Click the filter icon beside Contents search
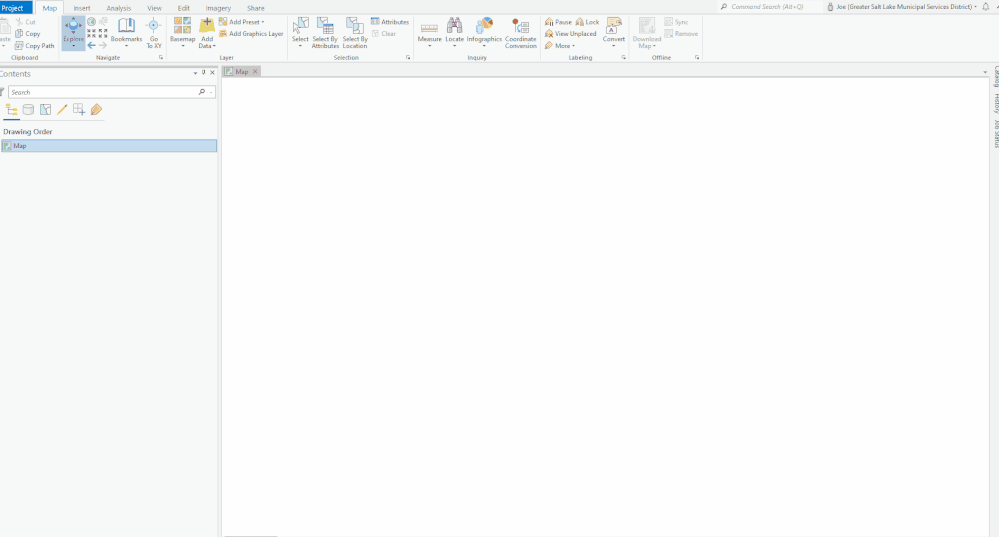 (2, 92)
